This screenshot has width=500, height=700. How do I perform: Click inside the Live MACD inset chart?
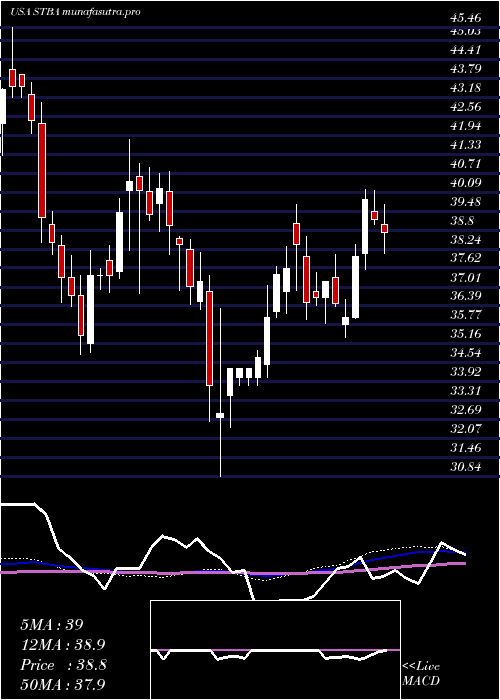pos(275,650)
